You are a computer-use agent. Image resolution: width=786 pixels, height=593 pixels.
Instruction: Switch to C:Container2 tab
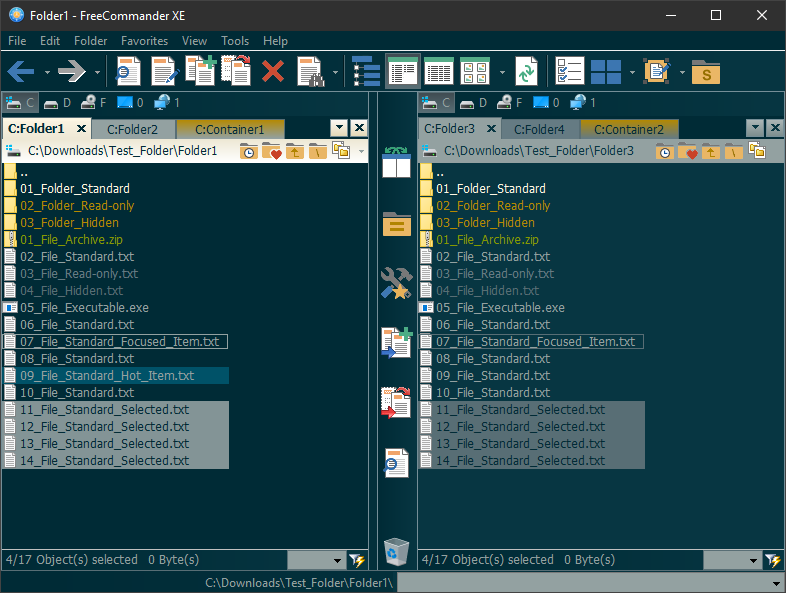click(x=629, y=129)
